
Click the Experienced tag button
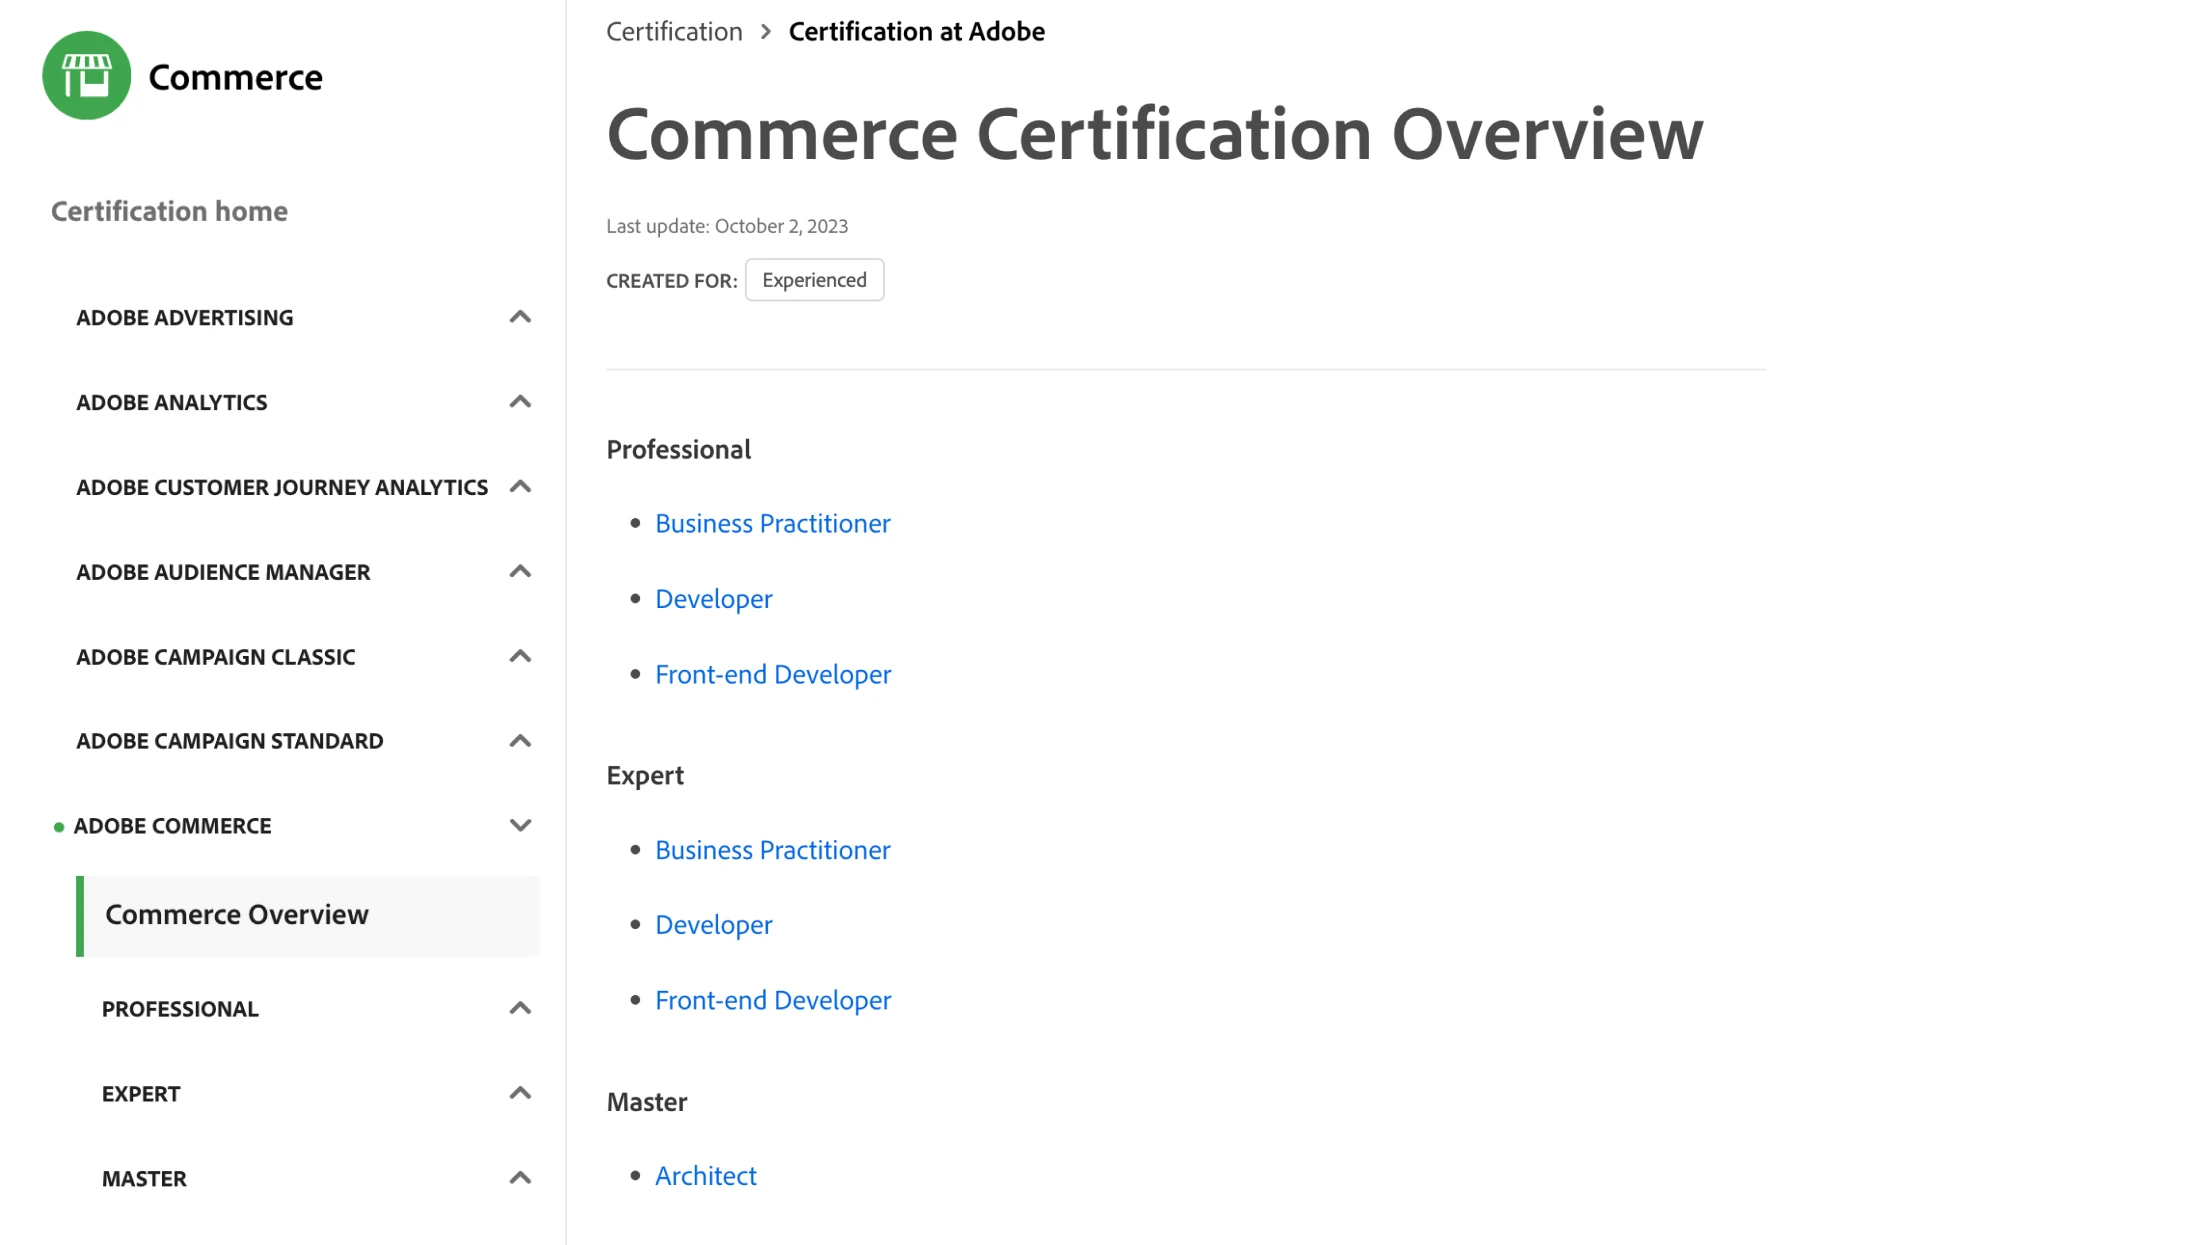pyautogui.click(x=814, y=280)
